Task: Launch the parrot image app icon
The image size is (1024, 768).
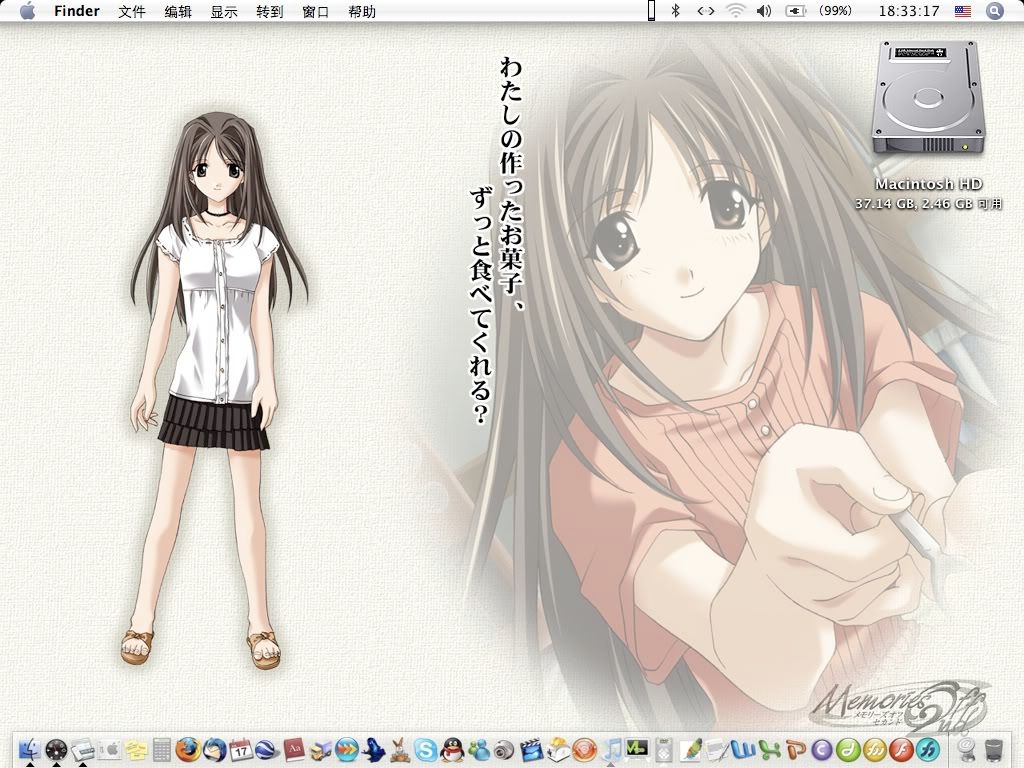Action: pyautogui.click(x=690, y=750)
